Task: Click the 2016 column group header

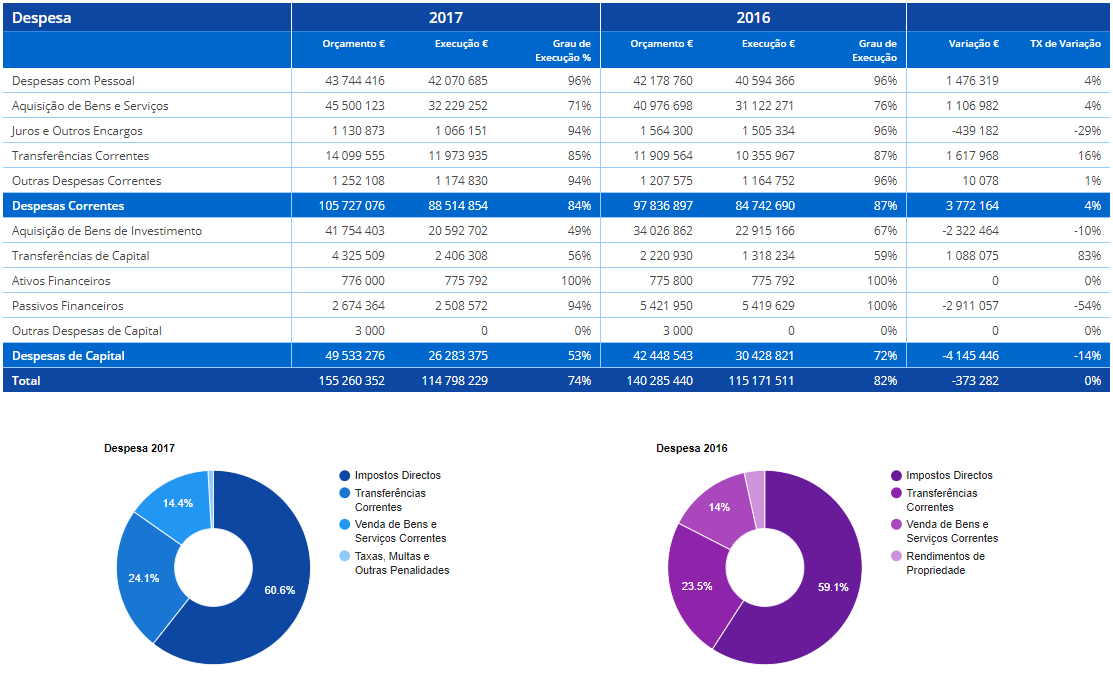Action: coord(753,18)
